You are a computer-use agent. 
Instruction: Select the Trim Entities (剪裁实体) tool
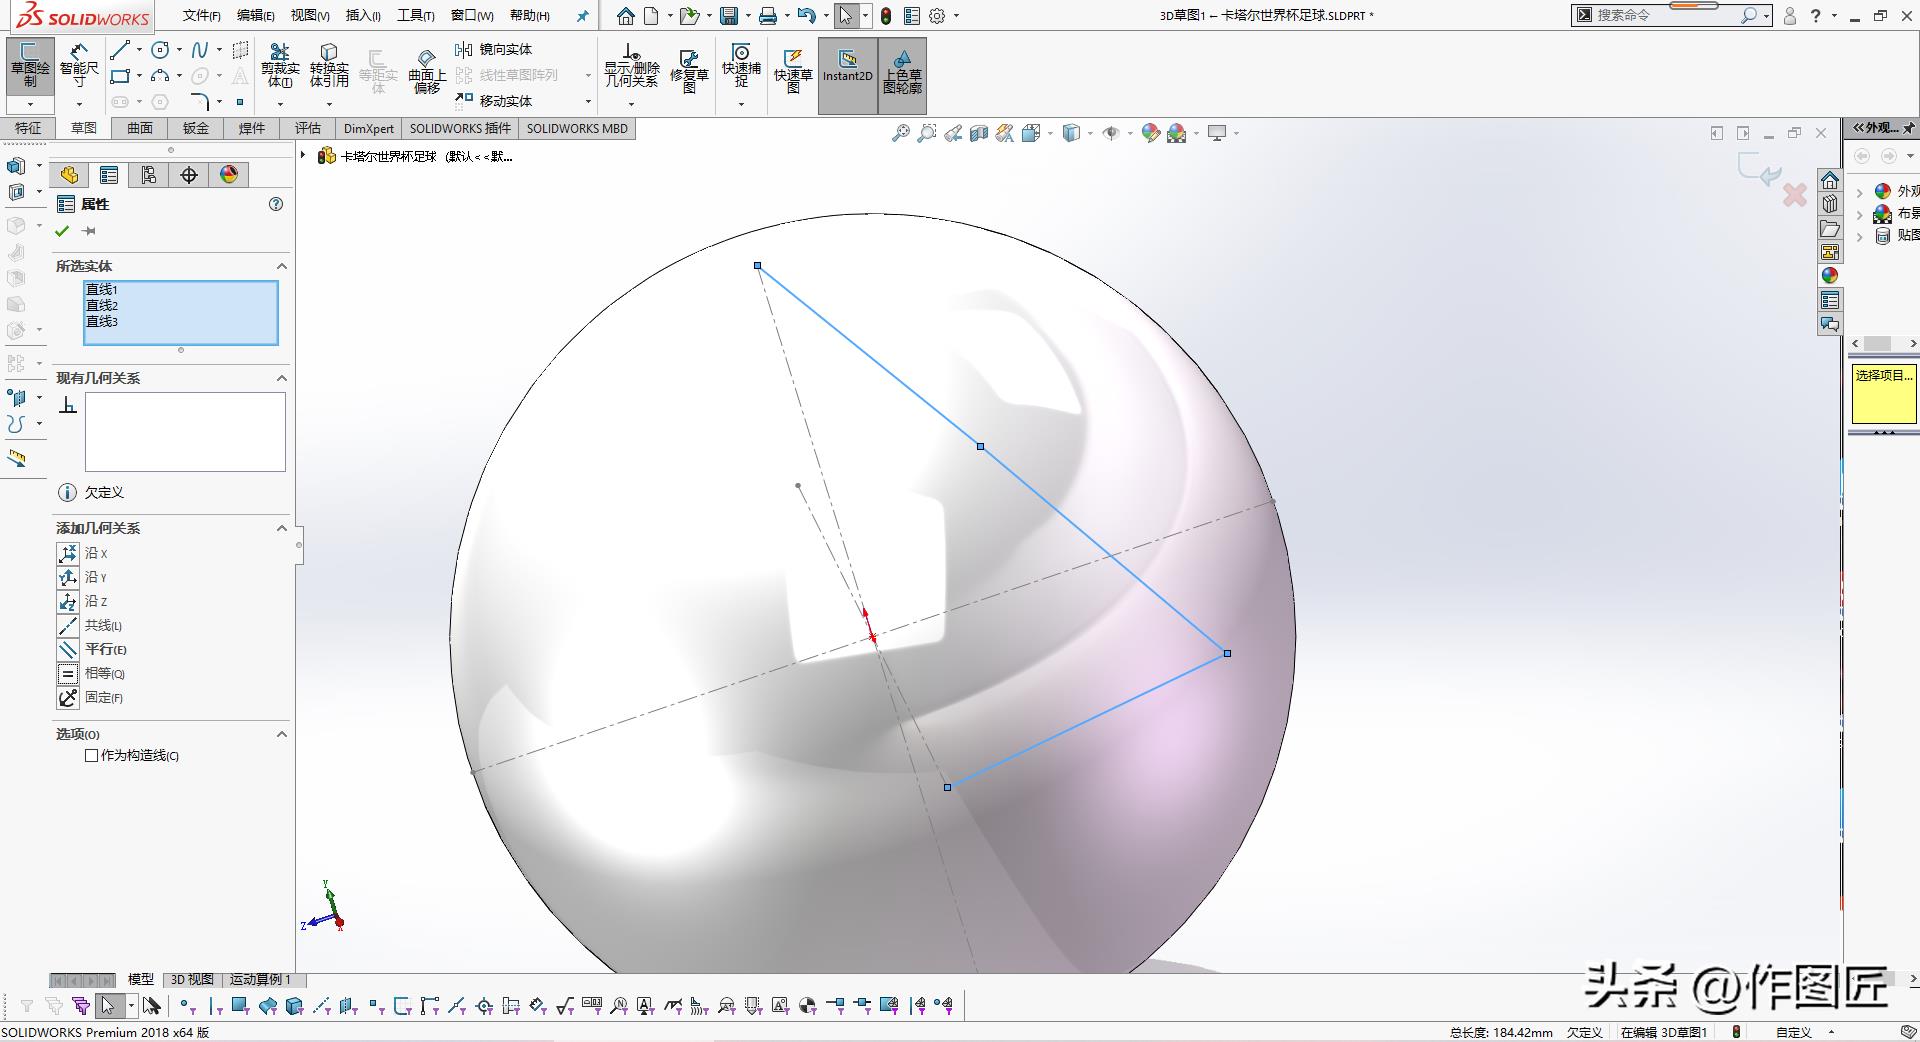(x=280, y=63)
